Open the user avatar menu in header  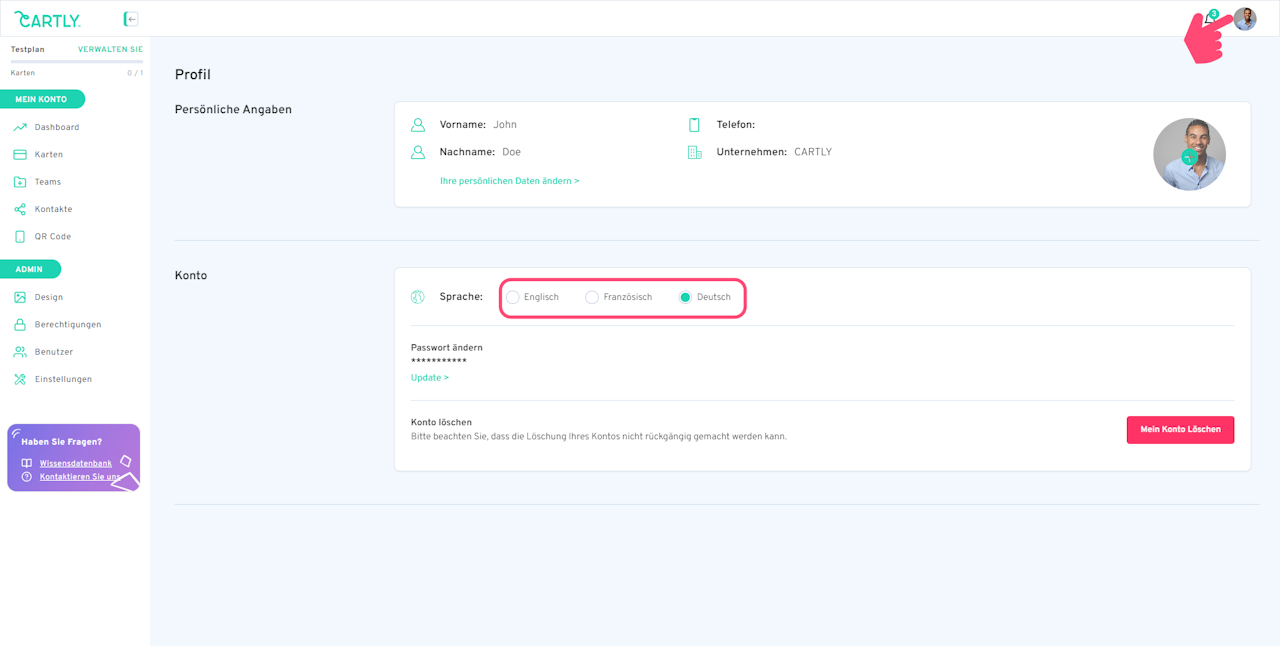1245,19
